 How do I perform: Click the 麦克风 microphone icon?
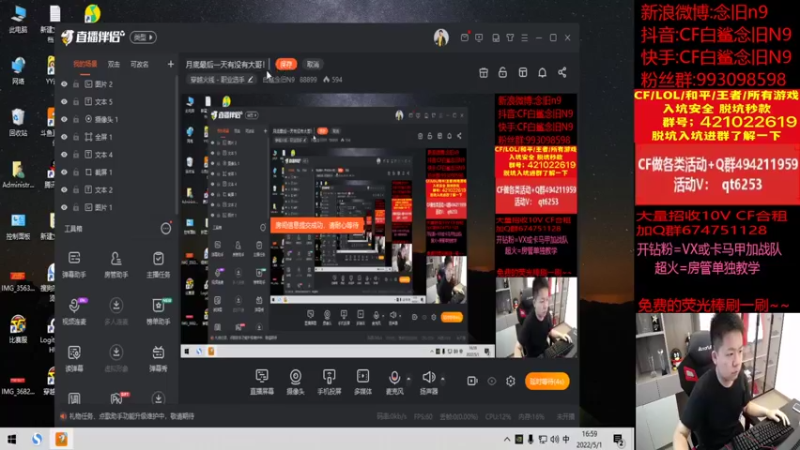click(394, 378)
